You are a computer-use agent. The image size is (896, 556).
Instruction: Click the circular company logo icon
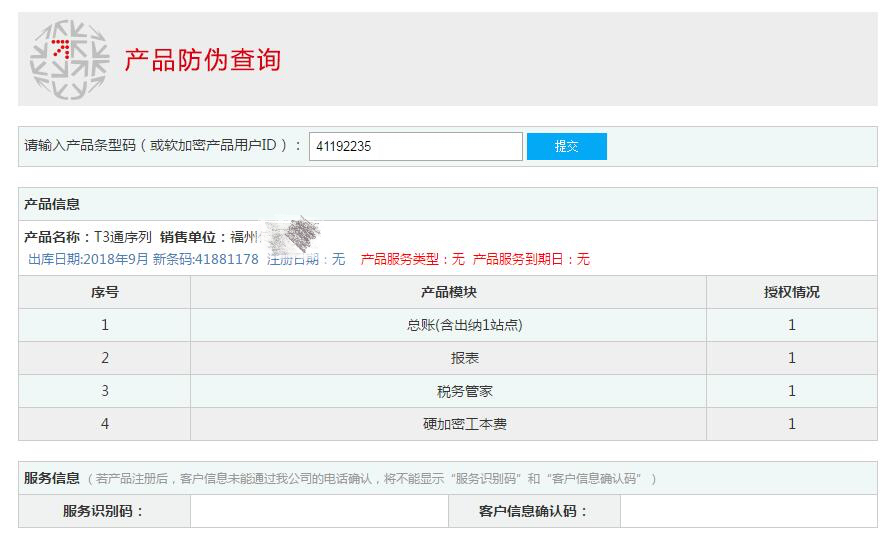click(x=69, y=59)
